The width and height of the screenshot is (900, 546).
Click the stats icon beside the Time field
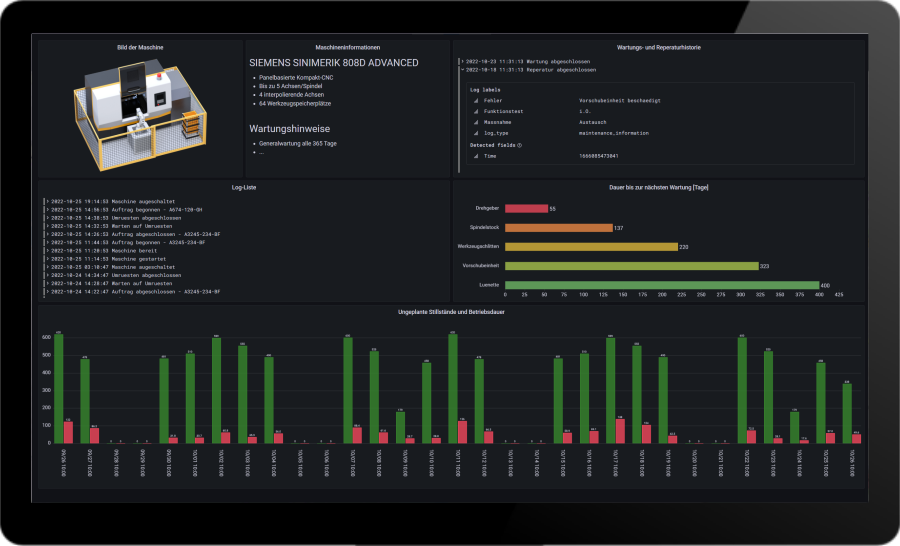(x=476, y=156)
